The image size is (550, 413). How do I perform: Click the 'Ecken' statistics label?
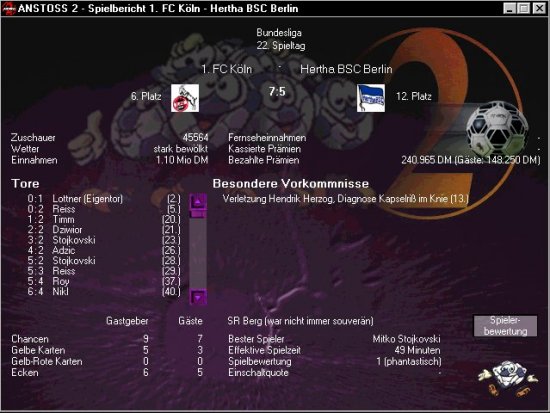25,373
